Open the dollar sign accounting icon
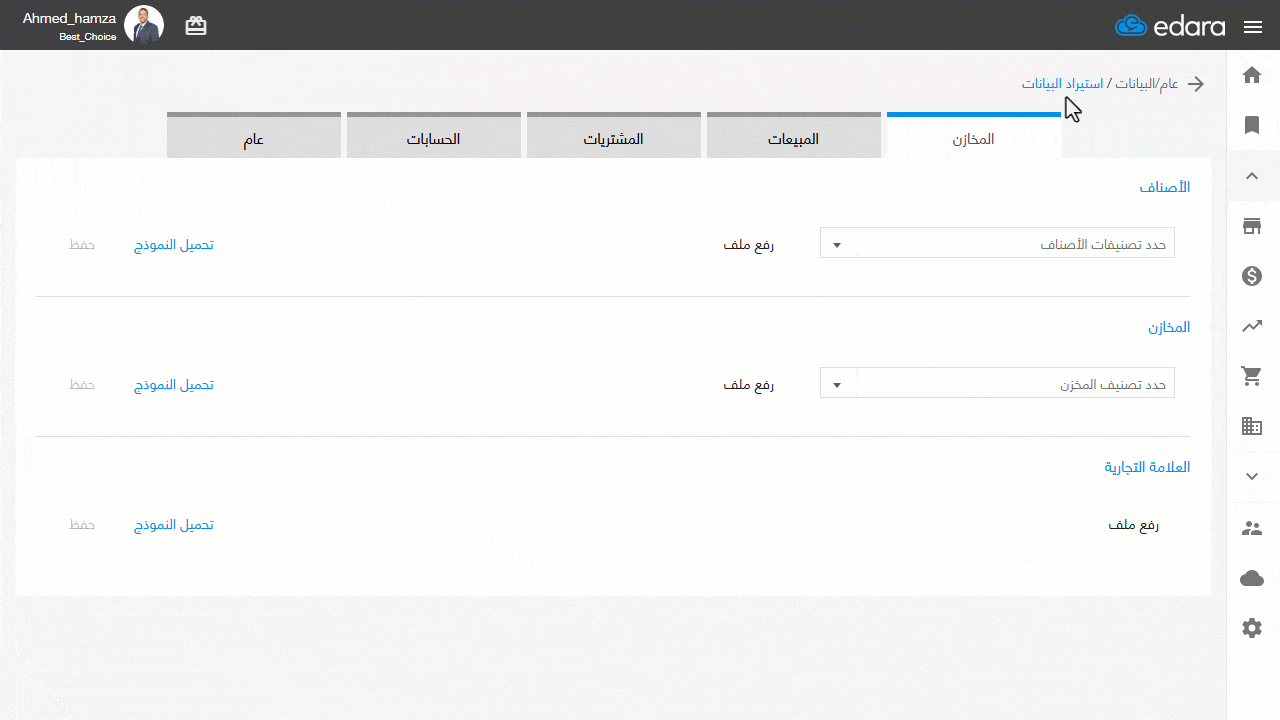The height and width of the screenshot is (720, 1280). [x=1252, y=276]
